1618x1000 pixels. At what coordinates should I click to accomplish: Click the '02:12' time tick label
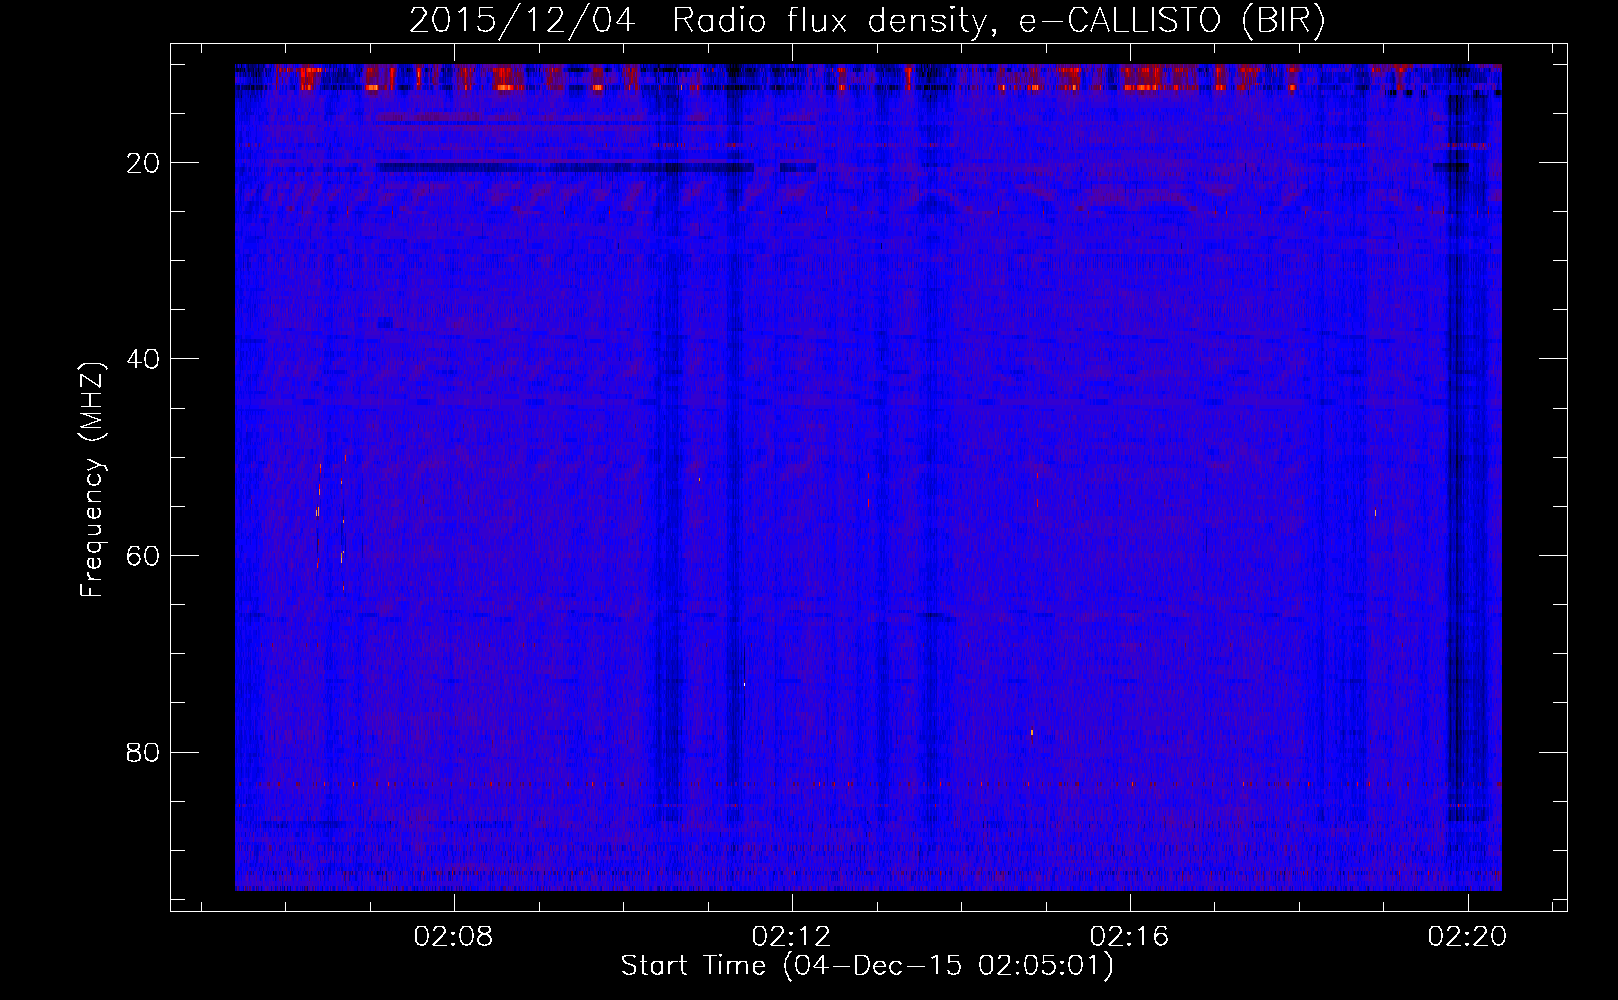coord(792,937)
